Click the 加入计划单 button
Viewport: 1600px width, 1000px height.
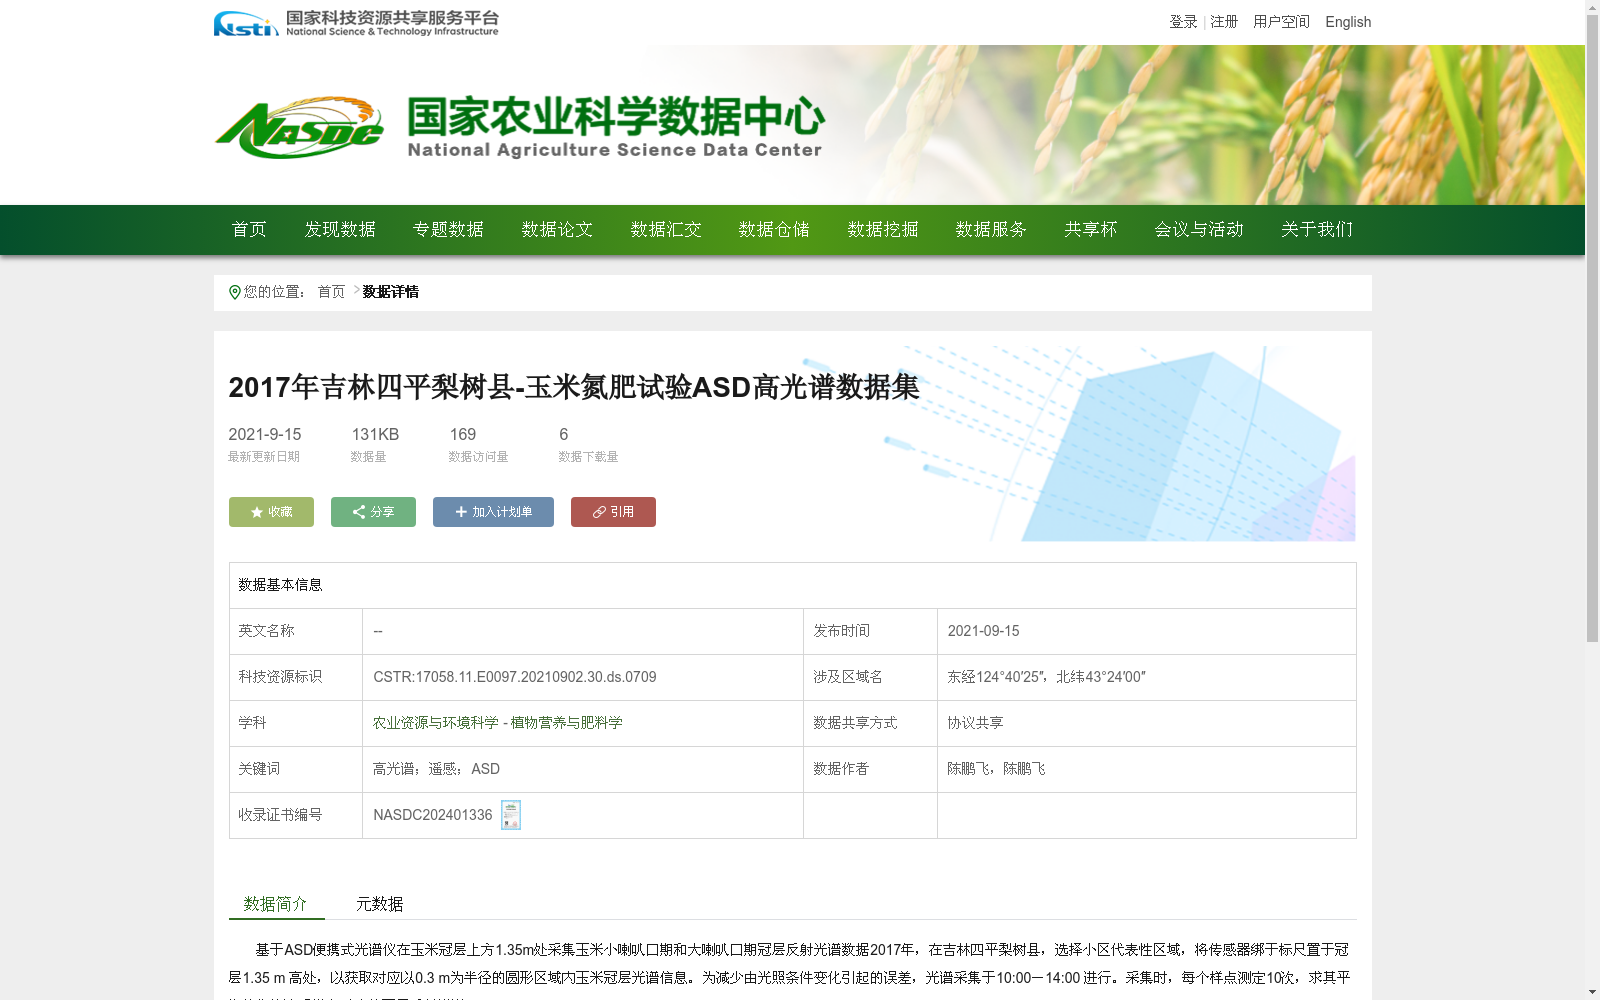click(x=493, y=512)
